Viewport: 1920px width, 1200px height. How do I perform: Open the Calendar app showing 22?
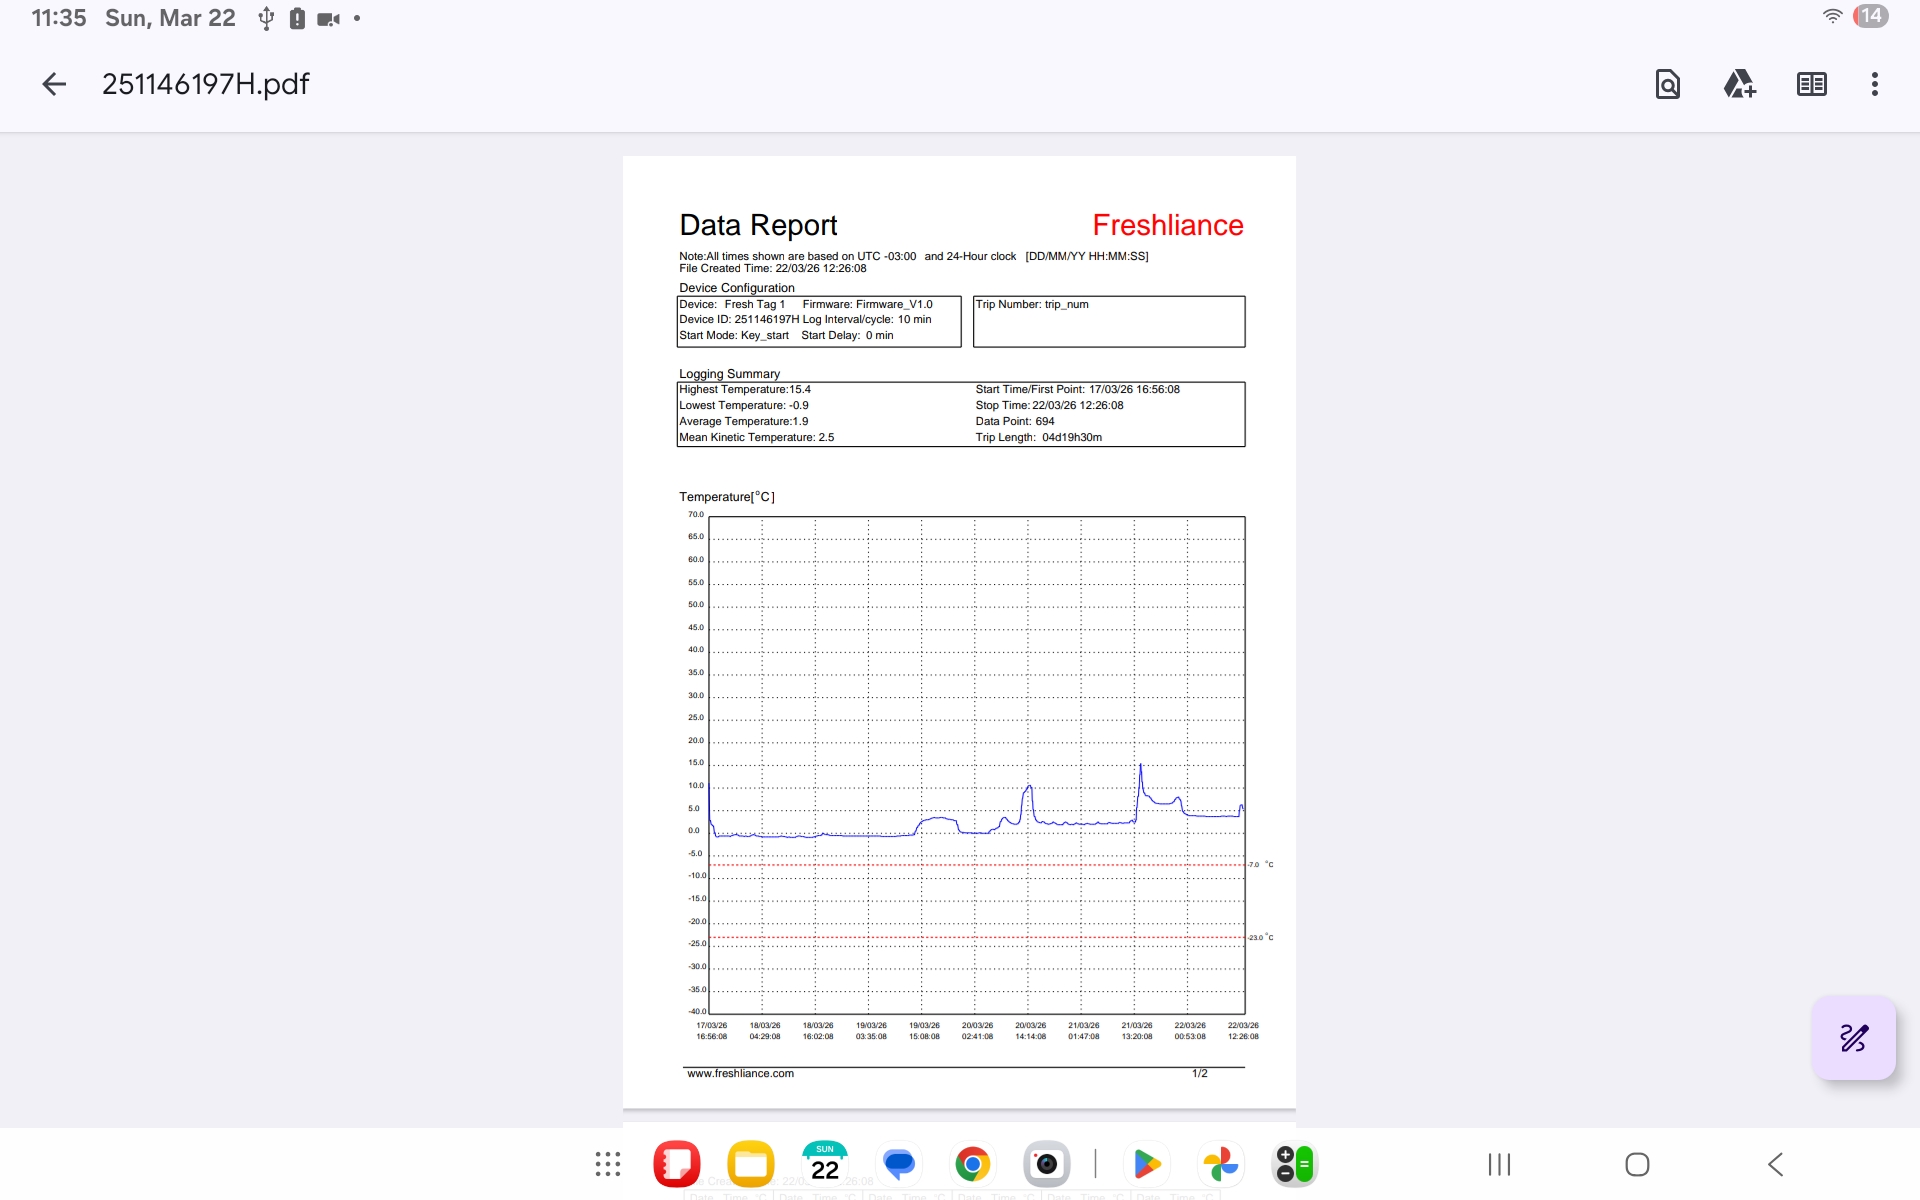[825, 1164]
